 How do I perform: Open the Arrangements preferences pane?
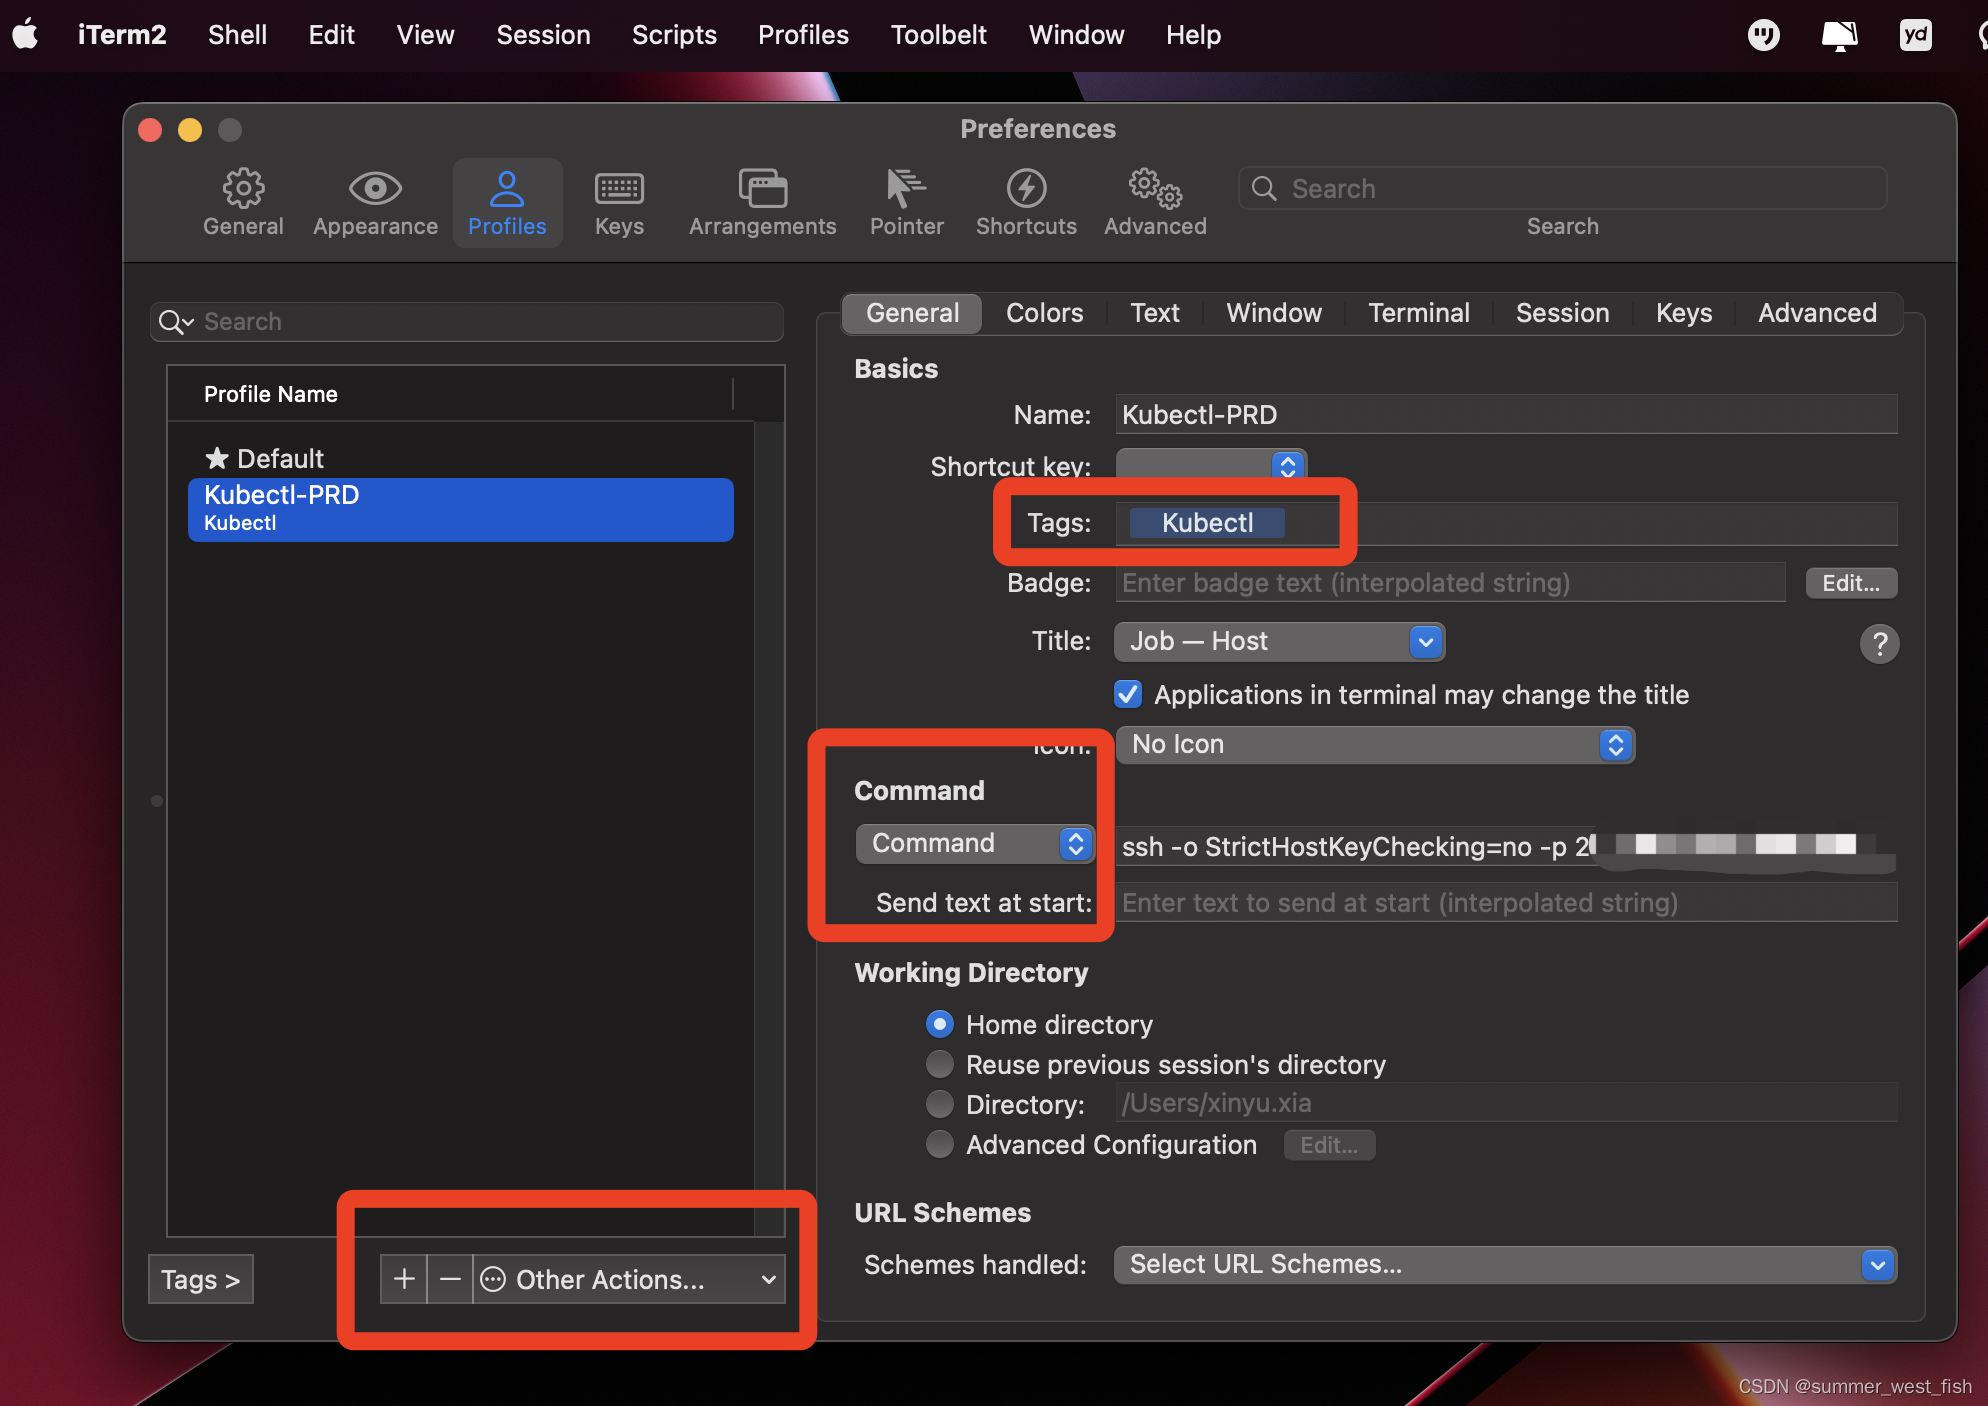[x=762, y=202]
